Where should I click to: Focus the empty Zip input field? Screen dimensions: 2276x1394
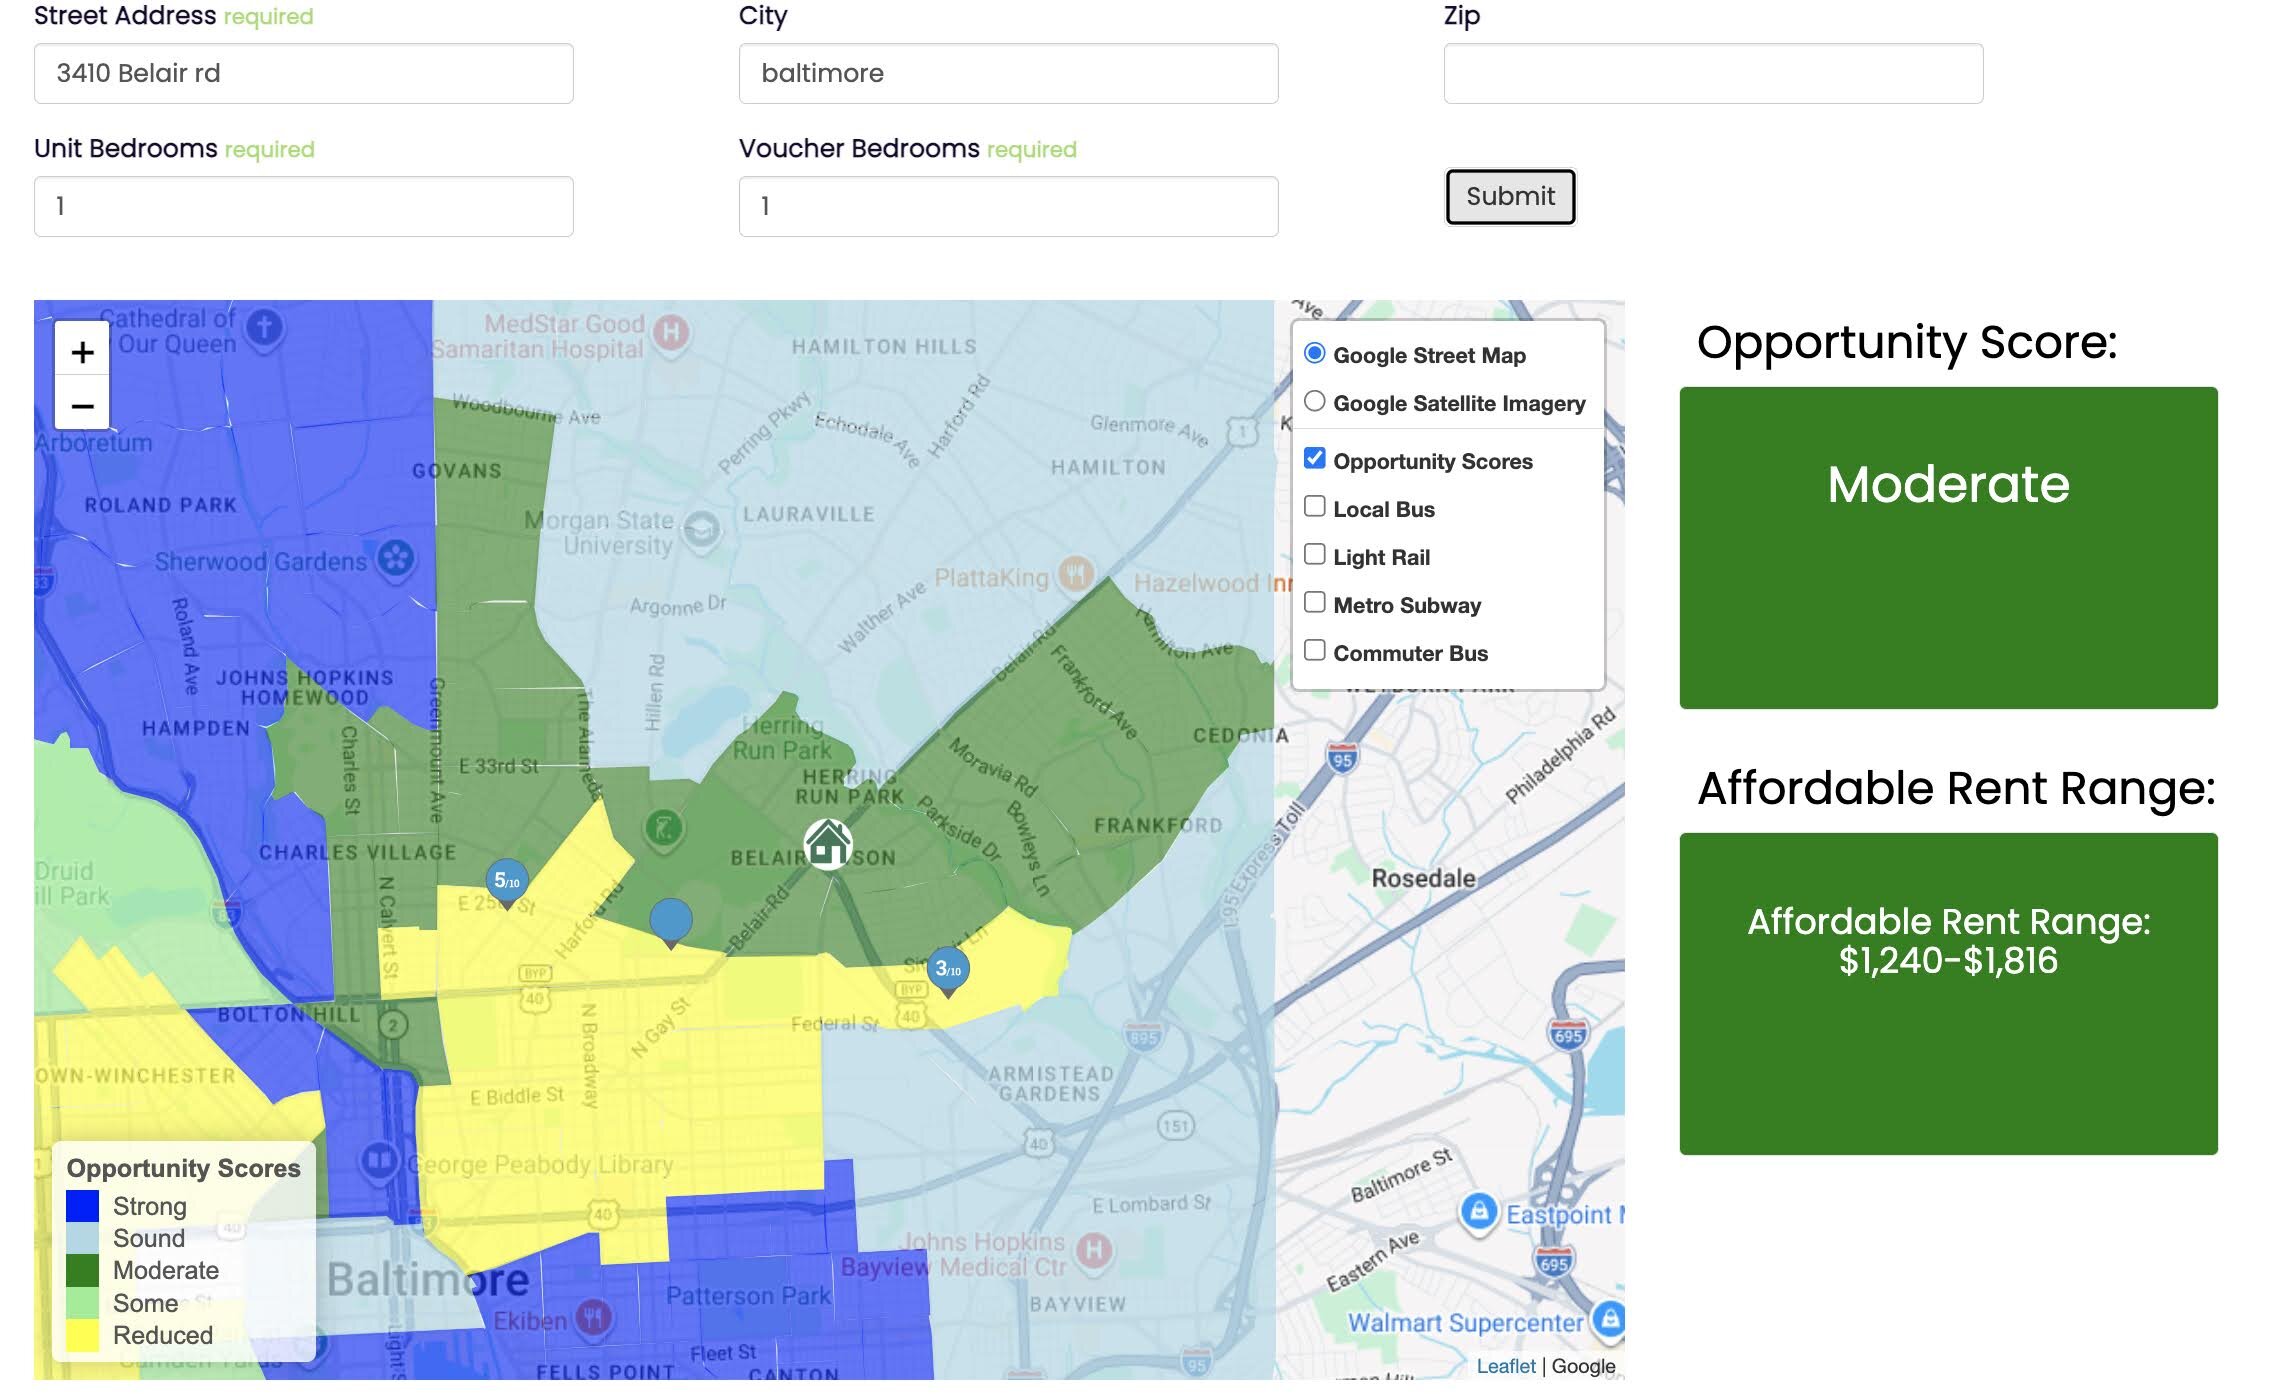(x=1712, y=73)
